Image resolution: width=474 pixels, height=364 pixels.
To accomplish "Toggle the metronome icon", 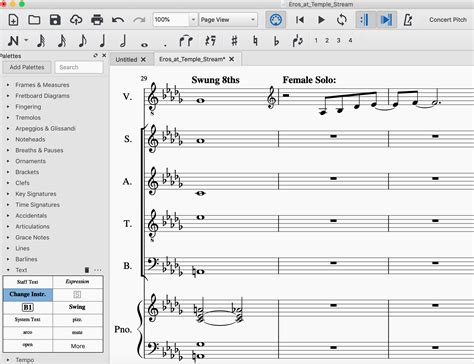I will 408,20.
